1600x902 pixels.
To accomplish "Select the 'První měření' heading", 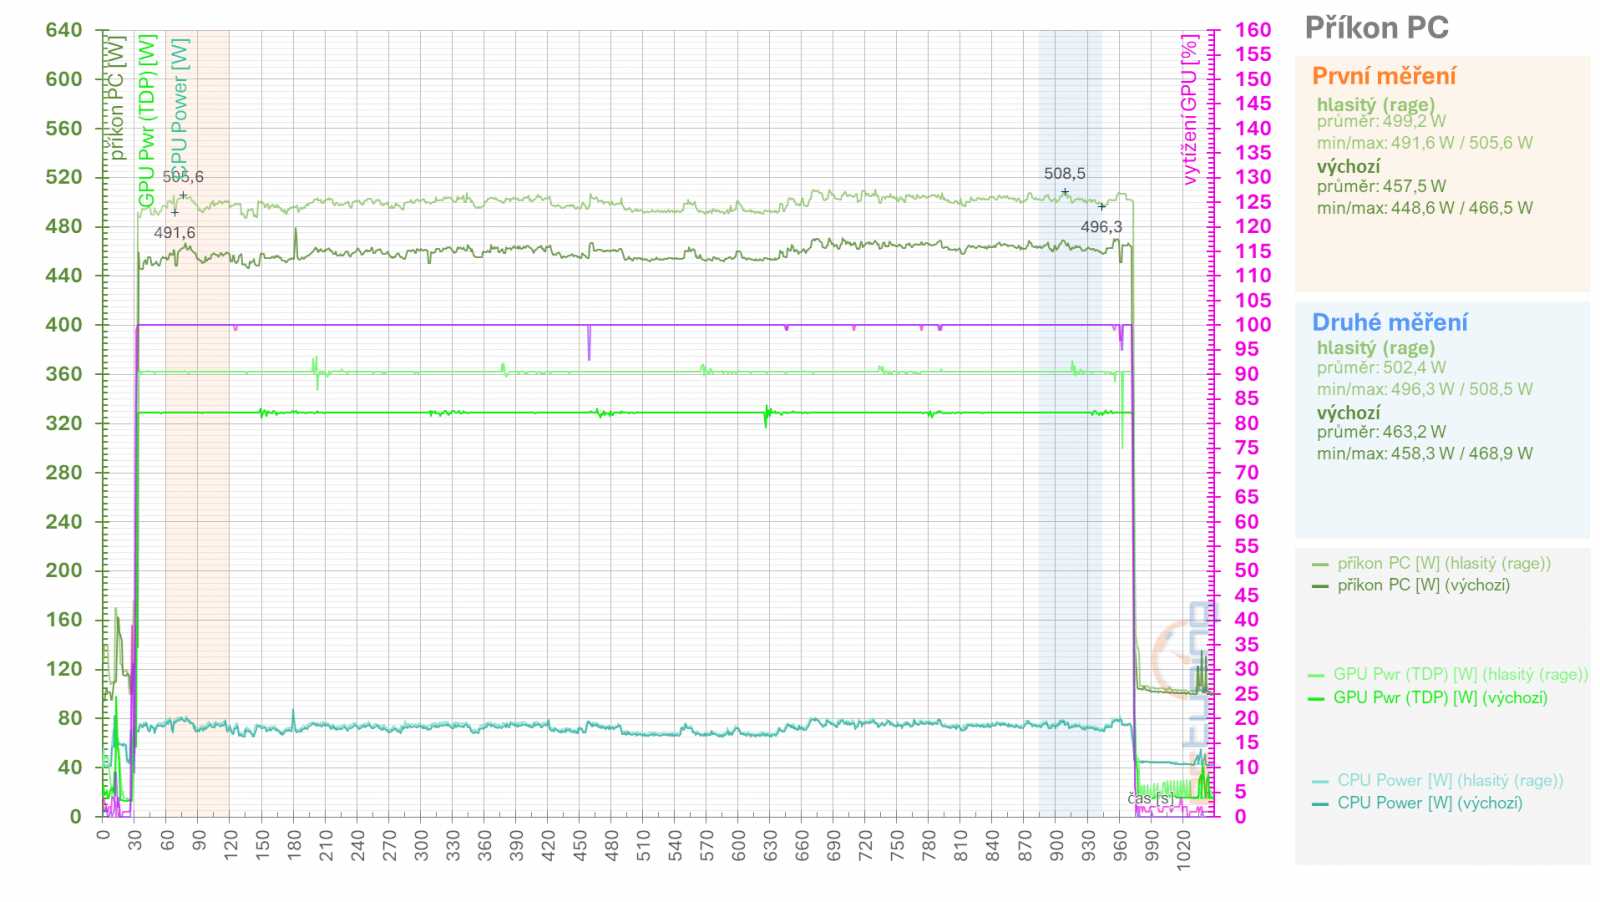I will point(1384,76).
